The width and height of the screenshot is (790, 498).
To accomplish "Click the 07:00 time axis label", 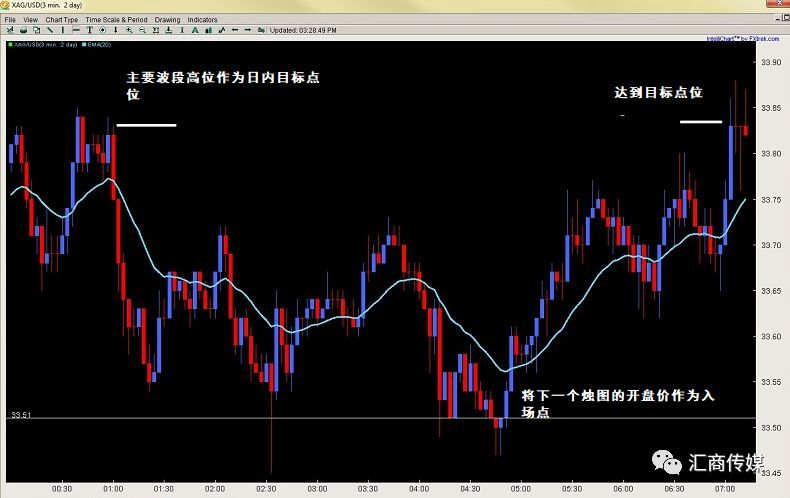I will (x=725, y=489).
